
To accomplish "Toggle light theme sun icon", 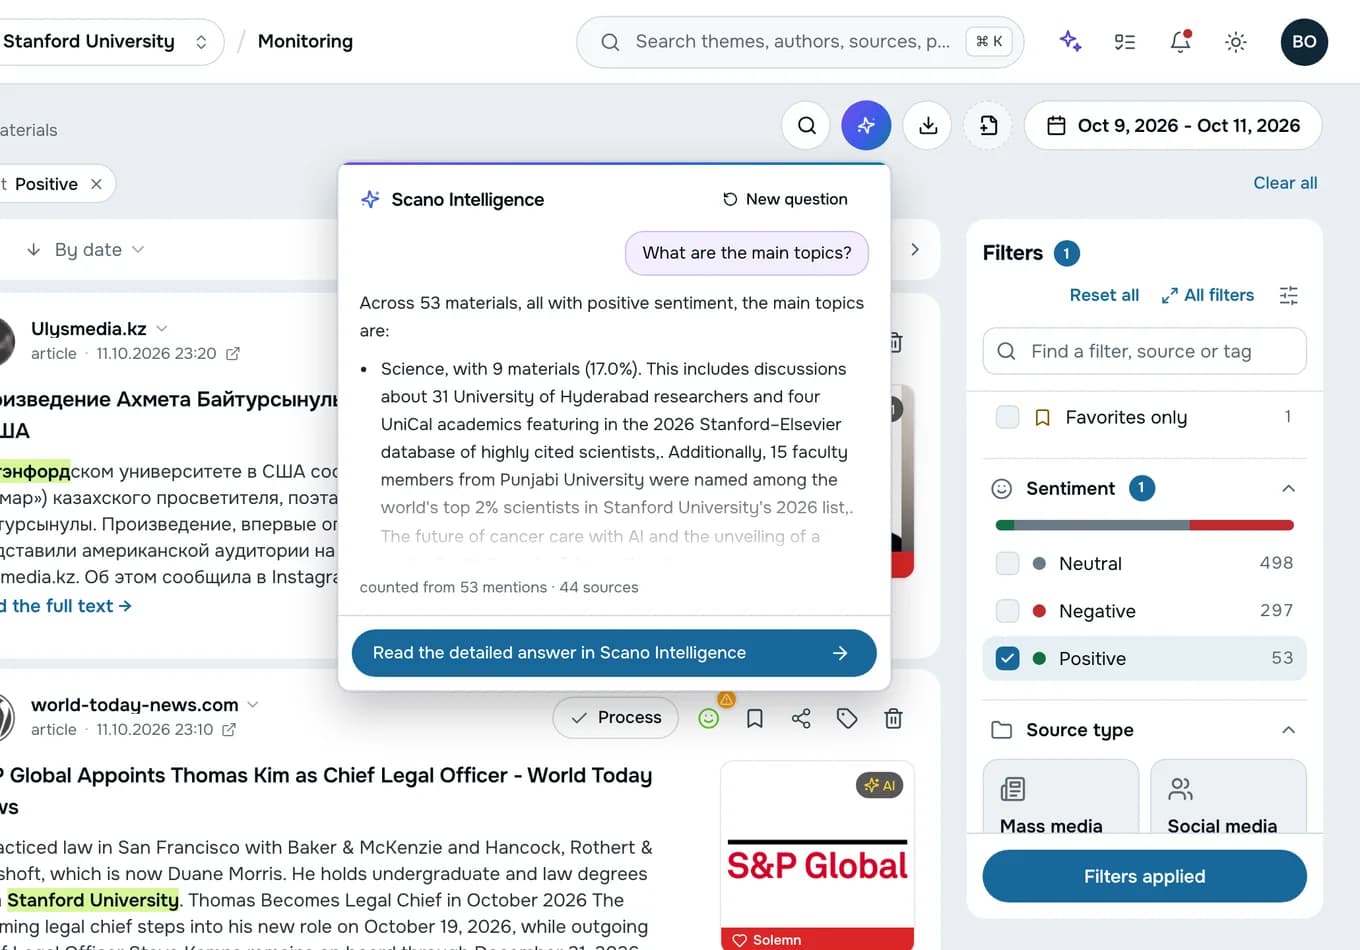I will point(1236,41).
